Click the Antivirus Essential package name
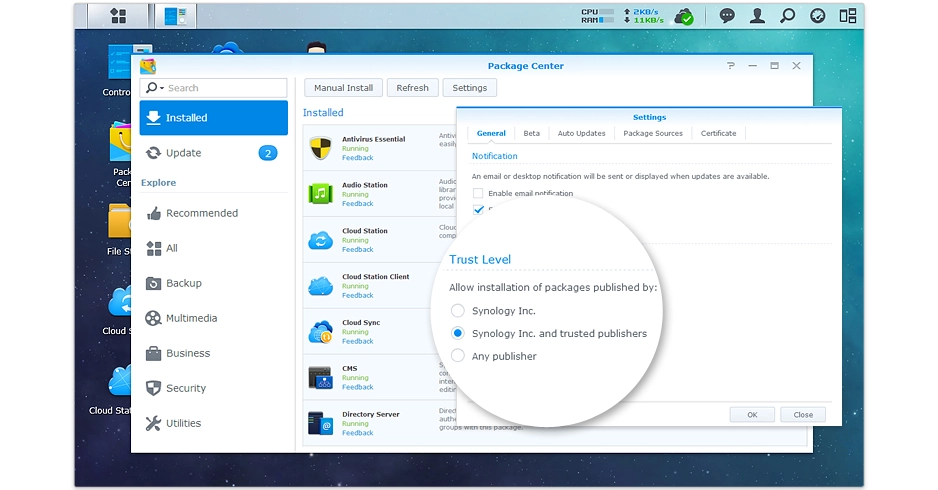Screen dimensions: 938x490 [x=373, y=139]
